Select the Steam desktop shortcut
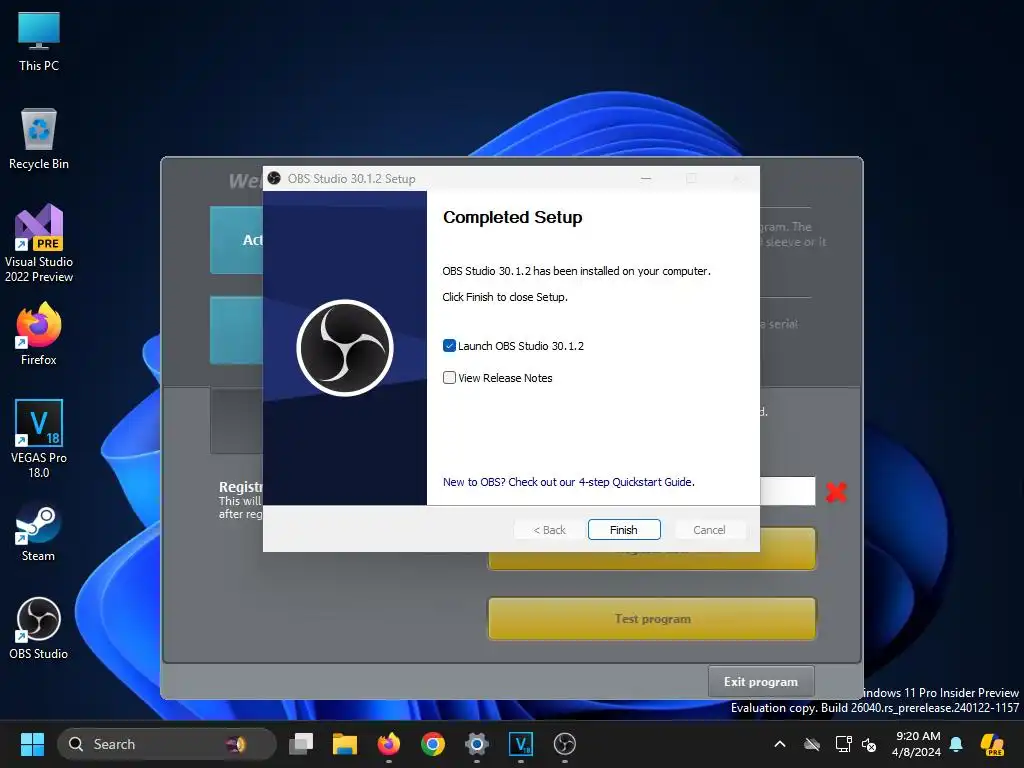 39,531
